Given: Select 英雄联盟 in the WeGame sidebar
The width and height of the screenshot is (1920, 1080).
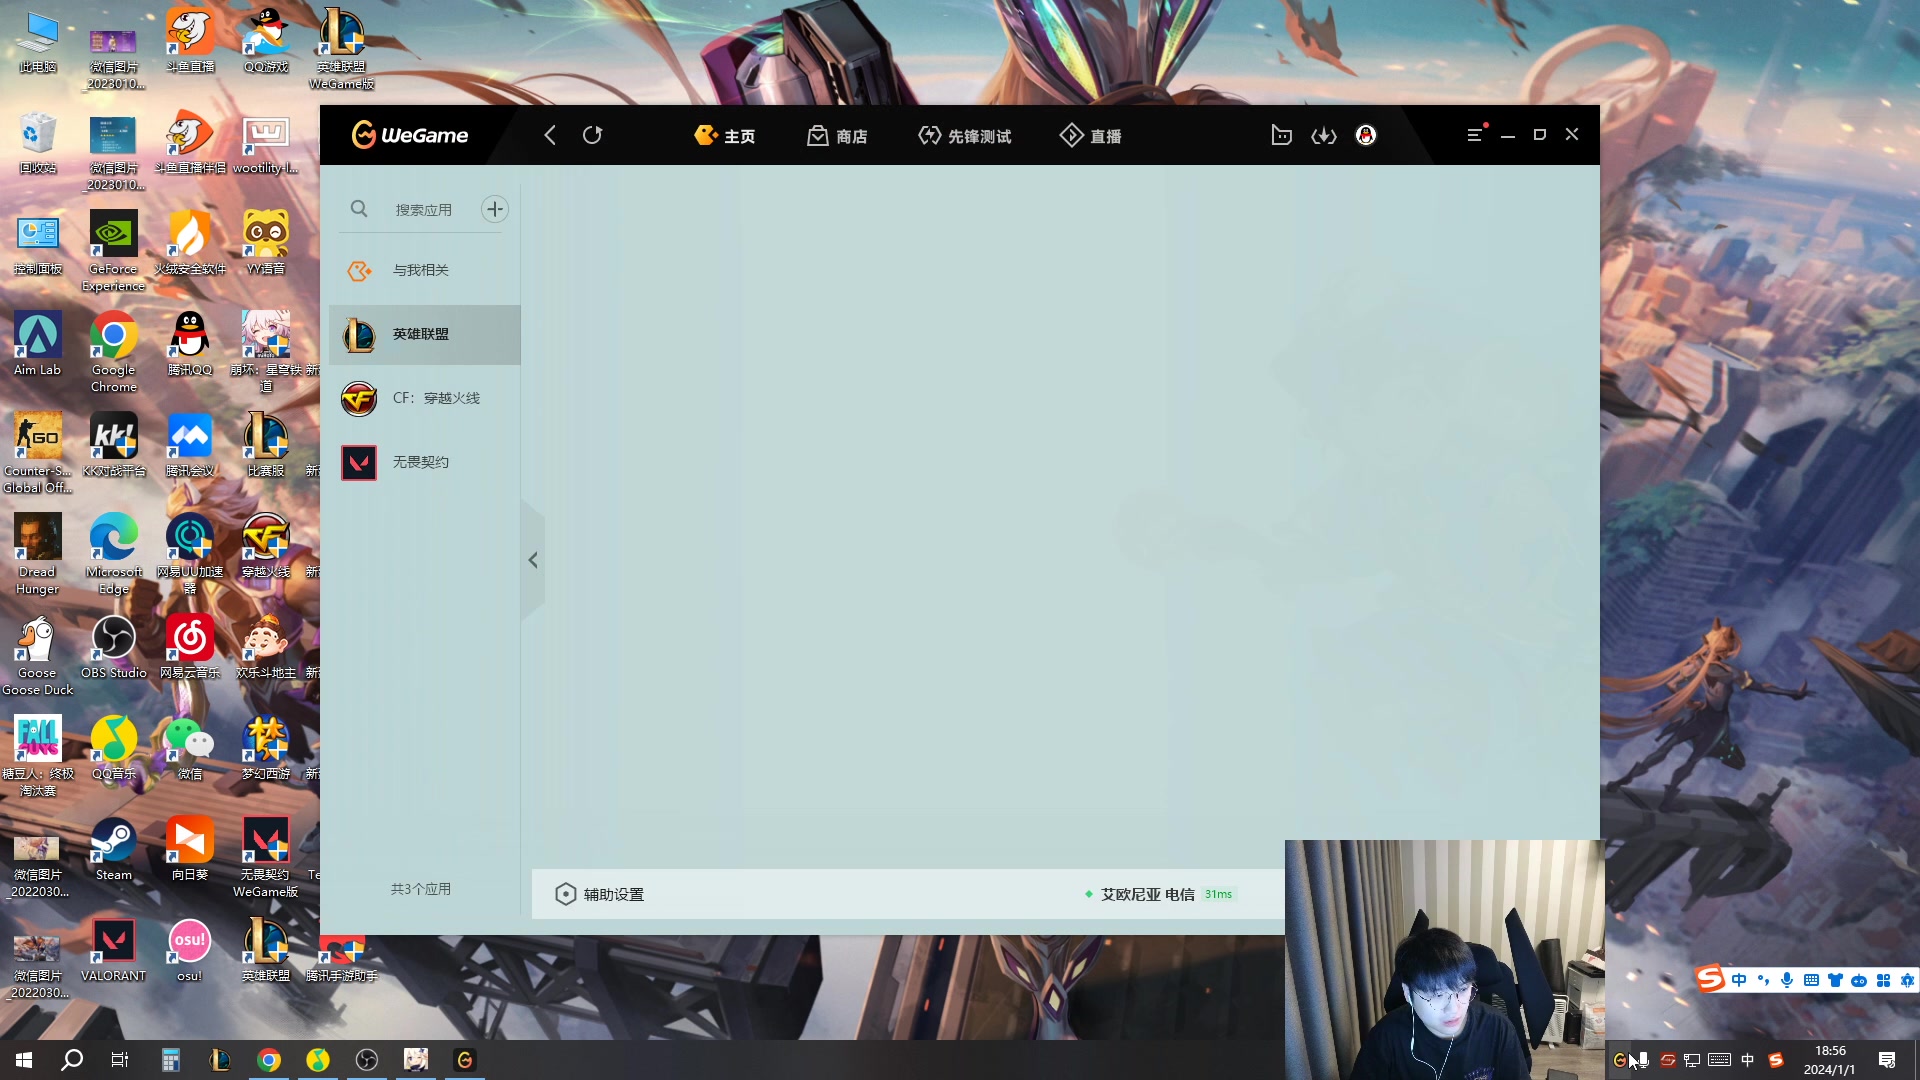Looking at the screenshot, I should coord(425,334).
